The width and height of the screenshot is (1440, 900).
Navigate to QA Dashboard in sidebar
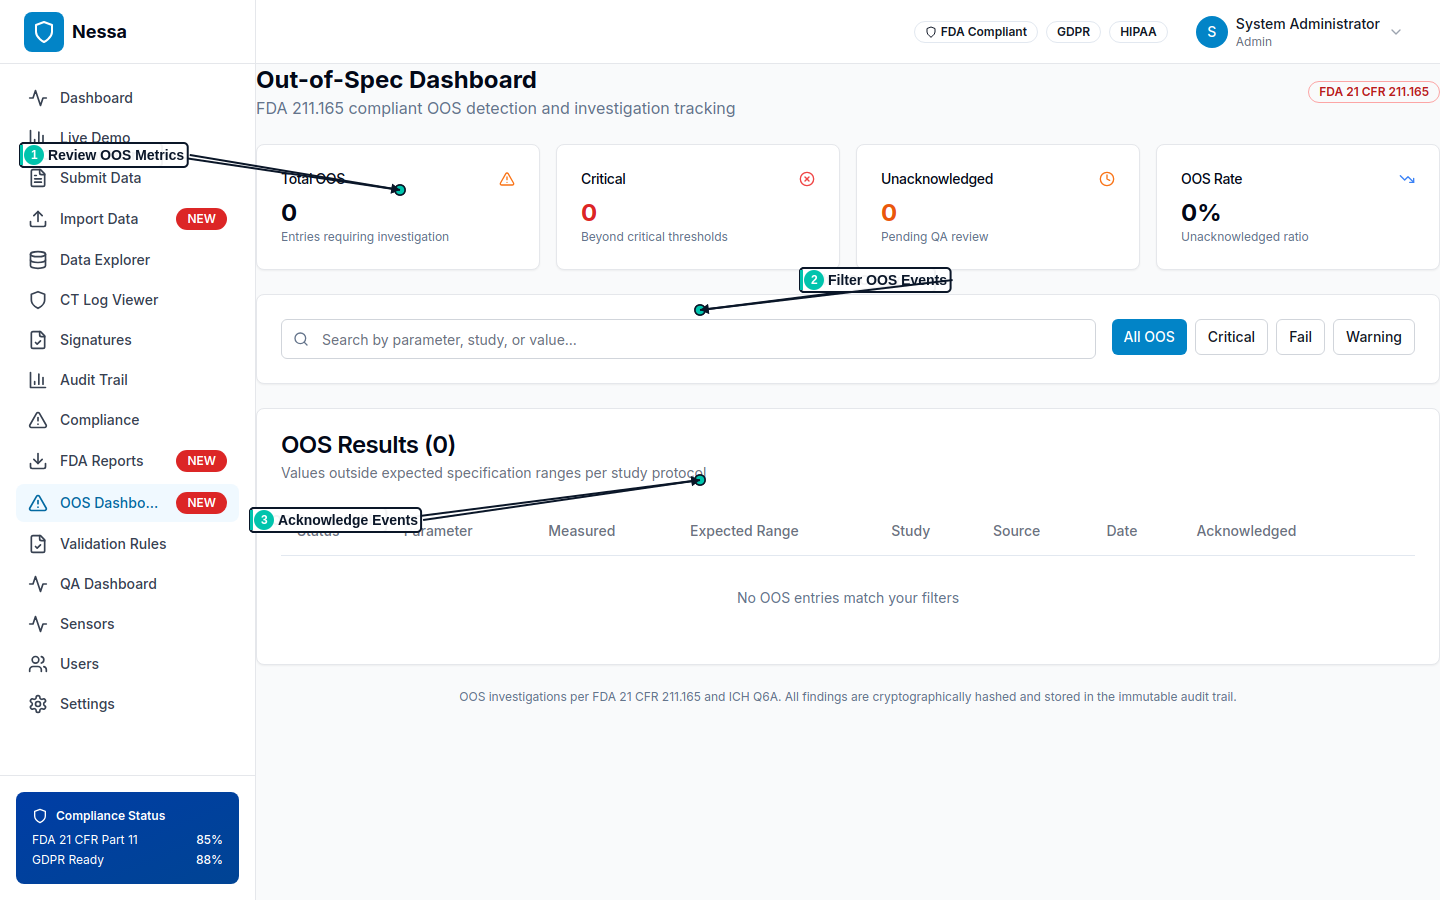pyautogui.click(x=108, y=584)
